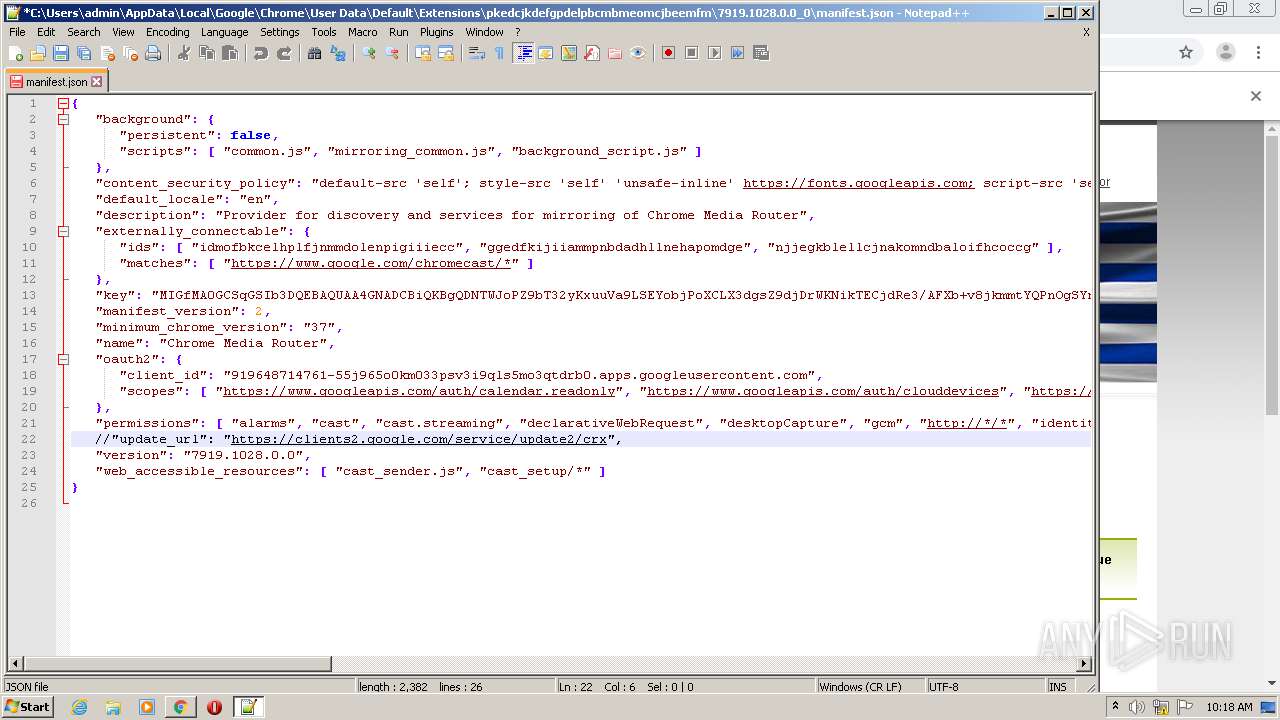Follow the auth/clouddevices link
The width and height of the screenshot is (1280, 720).
823,391
